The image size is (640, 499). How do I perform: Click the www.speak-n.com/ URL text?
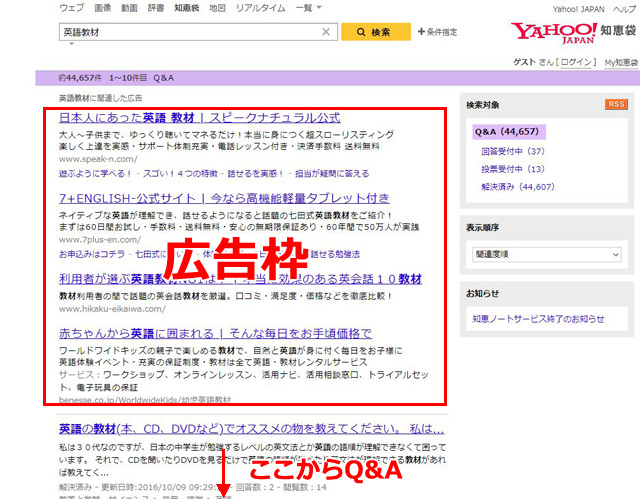[98, 159]
